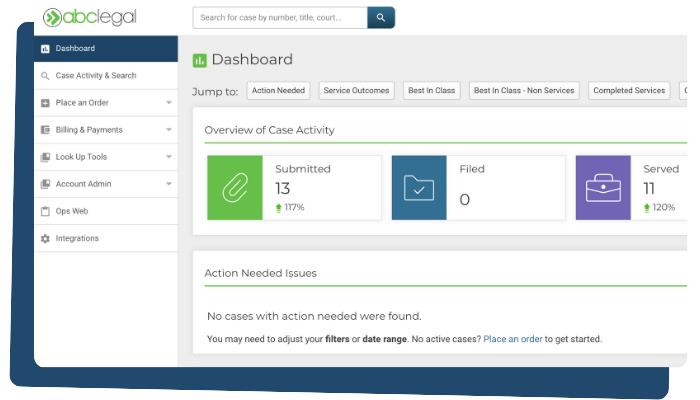Click the Dashboard page title text

[252, 60]
